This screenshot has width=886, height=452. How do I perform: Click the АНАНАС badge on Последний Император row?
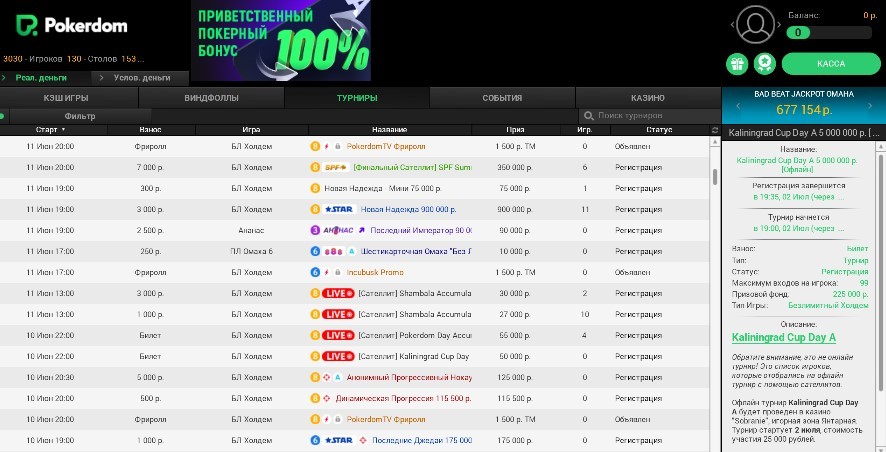tap(338, 231)
